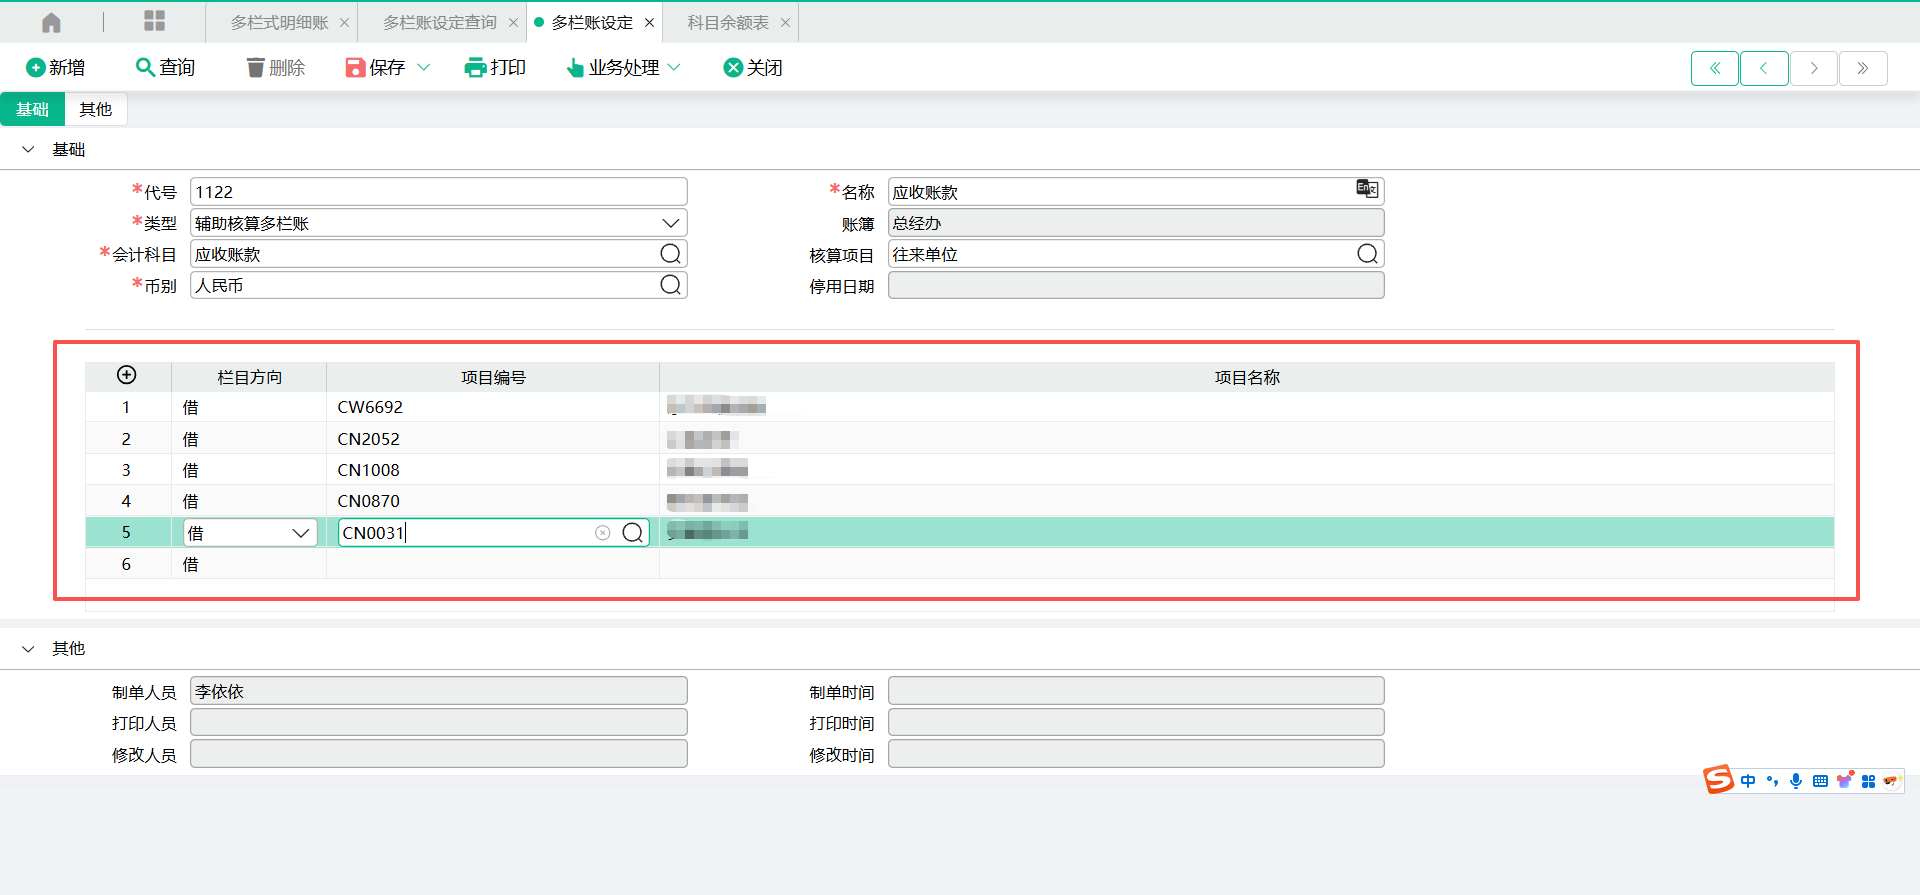Image resolution: width=1920 pixels, height=895 pixels.
Task: Jump to the last record
Action: (1862, 68)
